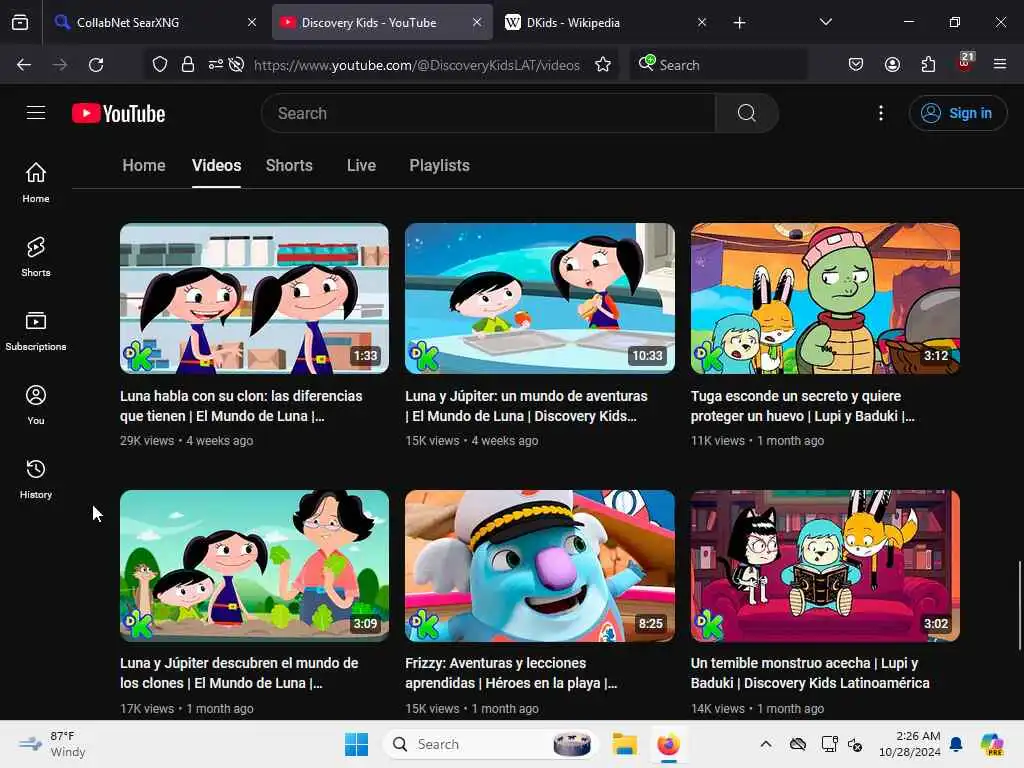Open the taskbar clock showing 2:26 AM
This screenshot has height=768, width=1024.
910,744
